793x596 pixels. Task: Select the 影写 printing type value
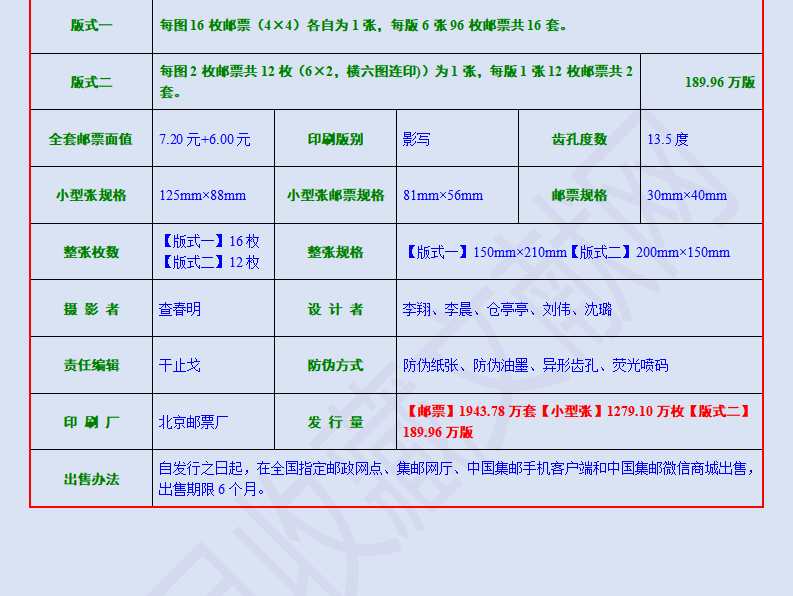click(417, 140)
